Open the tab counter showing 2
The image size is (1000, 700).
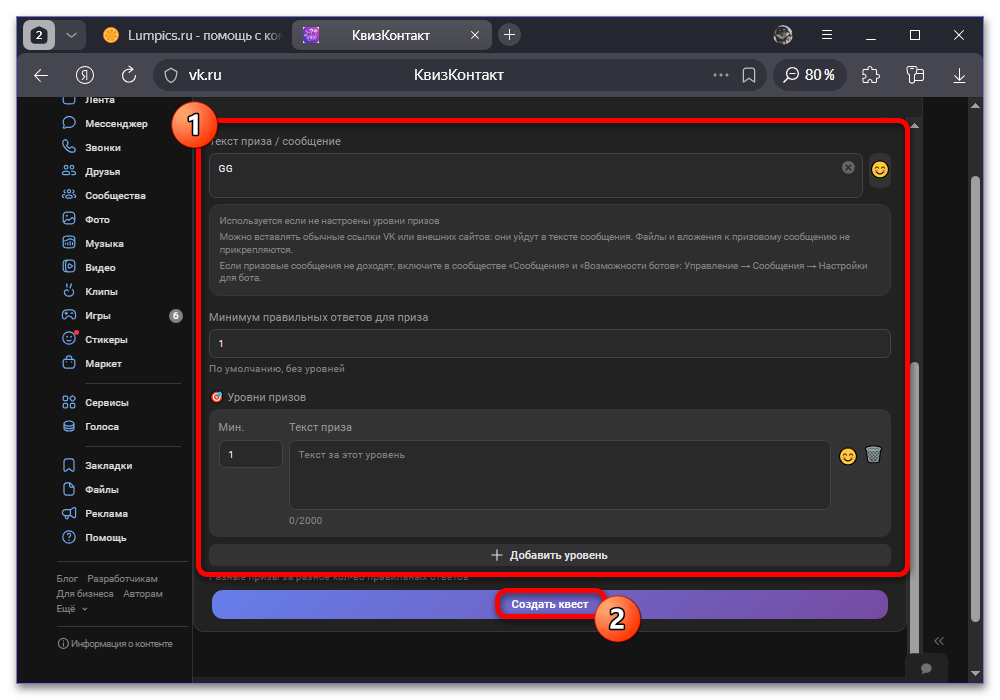point(39,35)
